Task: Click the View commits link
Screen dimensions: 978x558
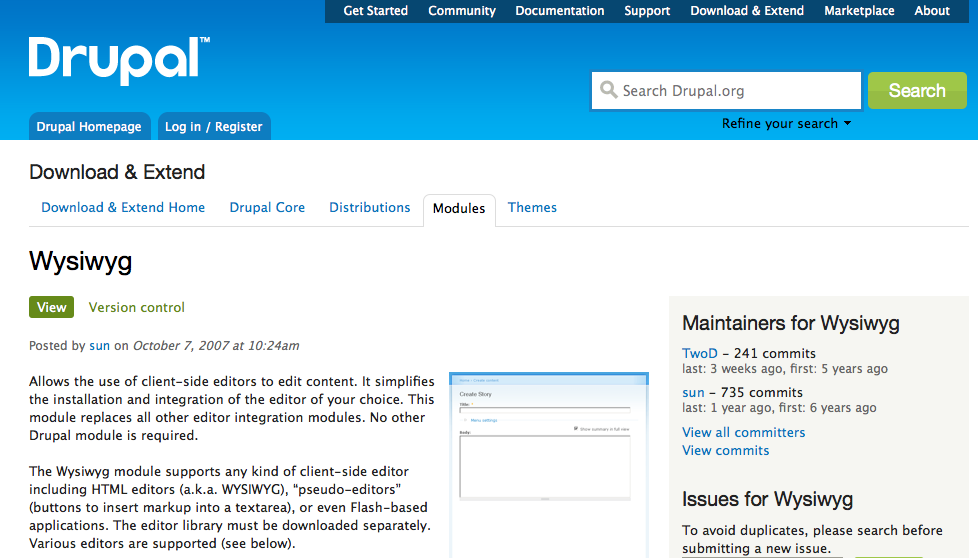Action: (725, 451)
